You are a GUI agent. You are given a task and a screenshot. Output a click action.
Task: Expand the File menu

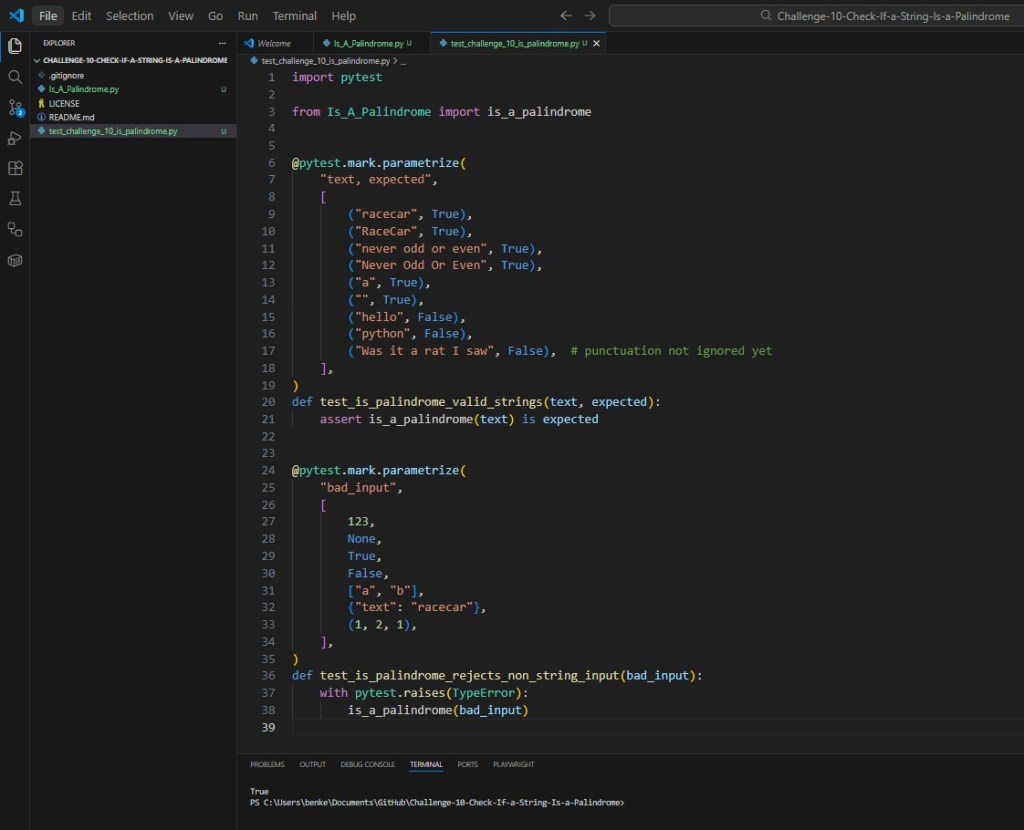click(x=47, y=15)
